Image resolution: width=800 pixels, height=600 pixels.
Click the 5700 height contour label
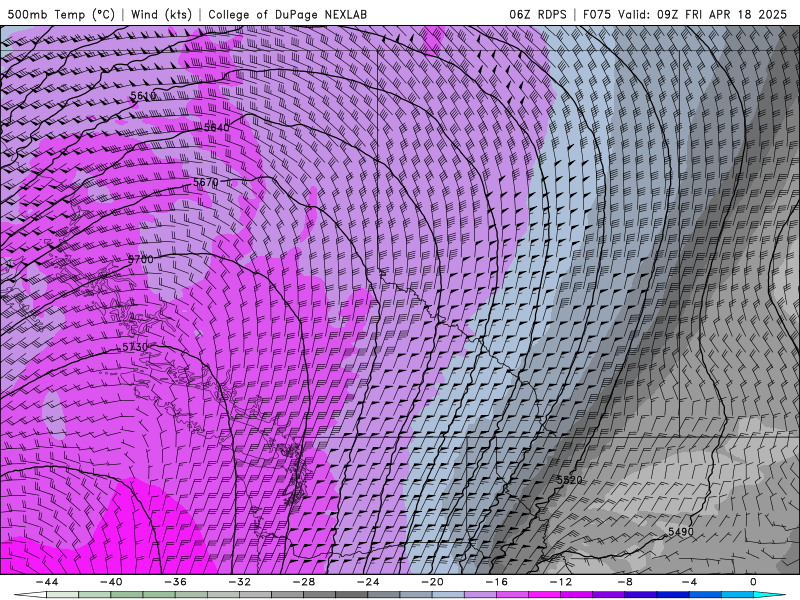pyautogui.click(x=140, y=259)
